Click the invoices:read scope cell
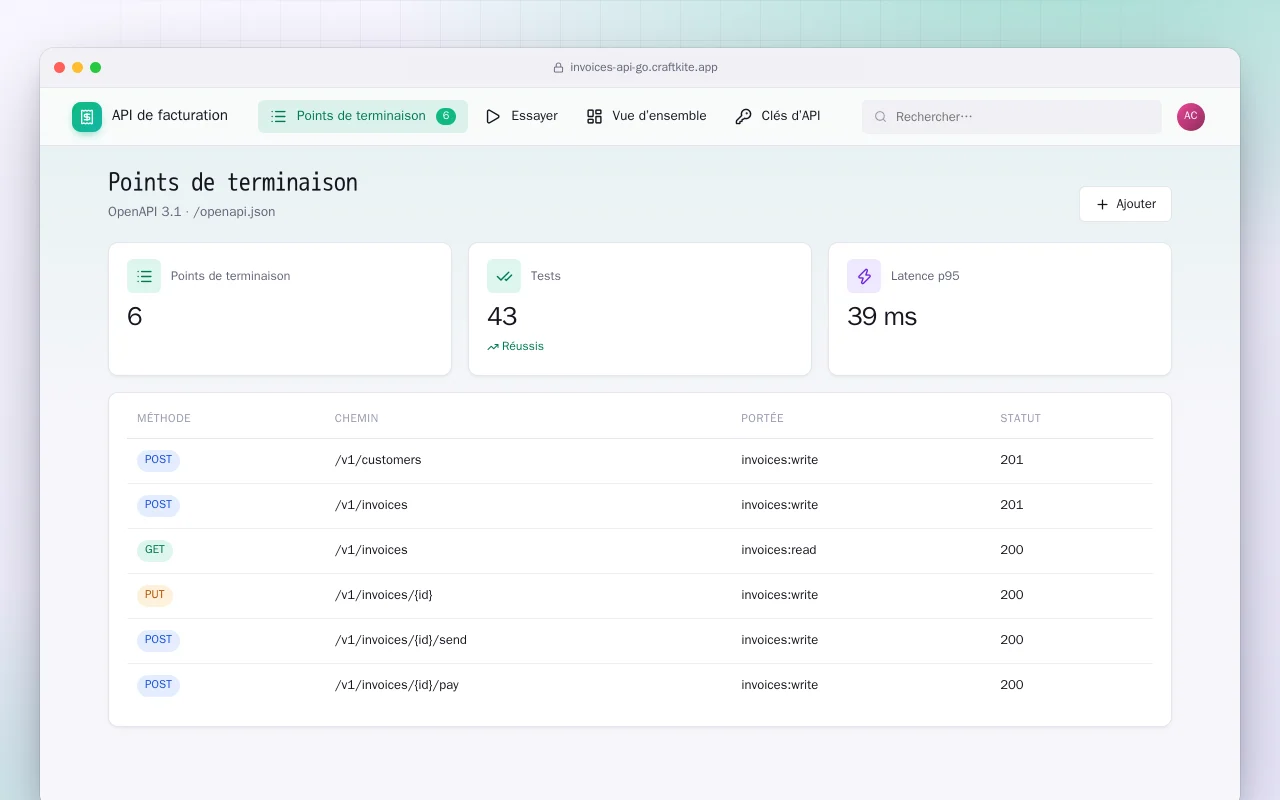This screenshot has width=1280, height=800. pyautogui.click(x=779, y=550)
